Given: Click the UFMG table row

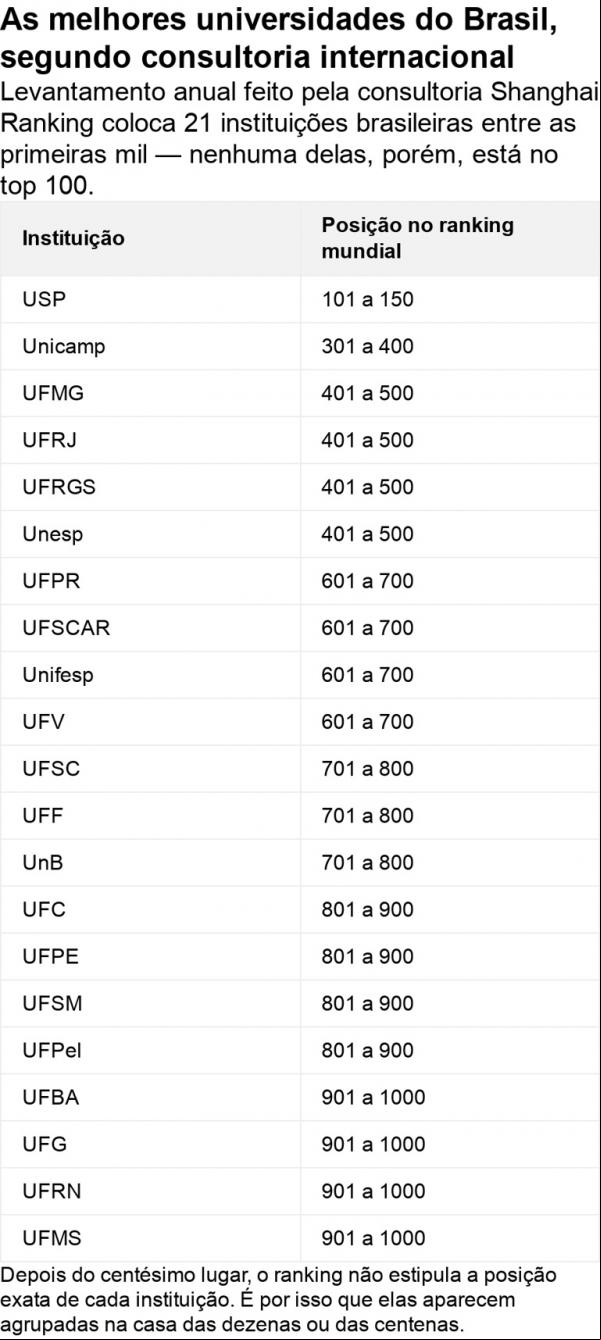Looking at the screenshot, I should click(300, 393).
